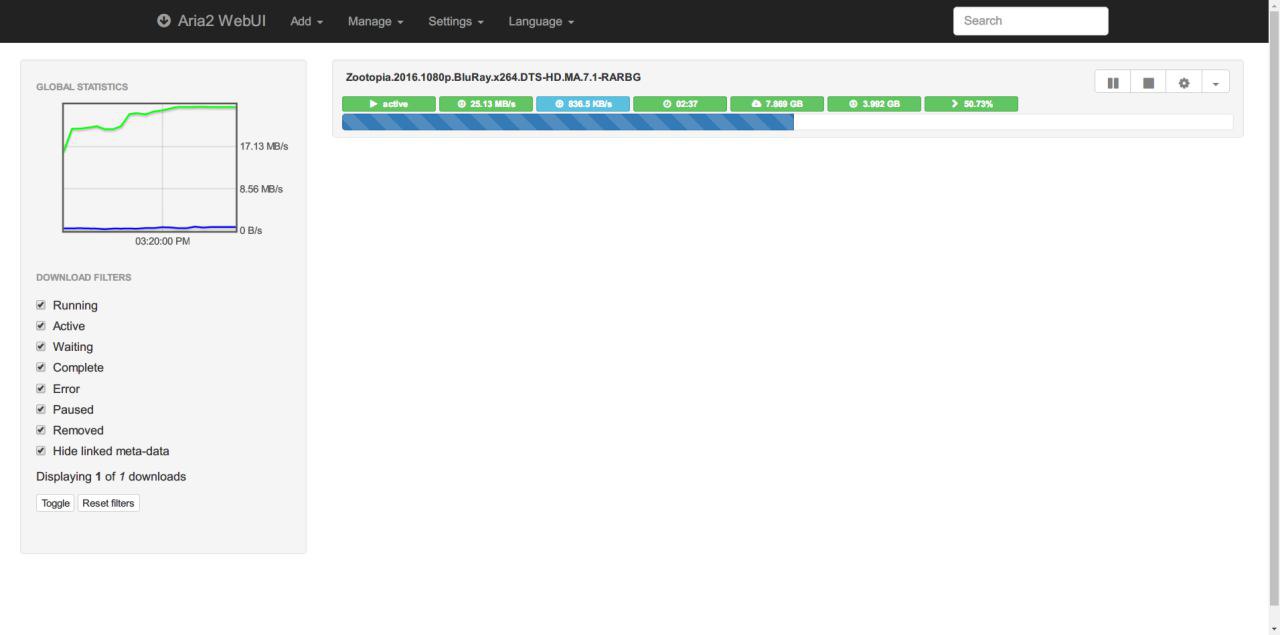
Task: Click the Displaying 1 of 1 downloads text
Action: 111,477
